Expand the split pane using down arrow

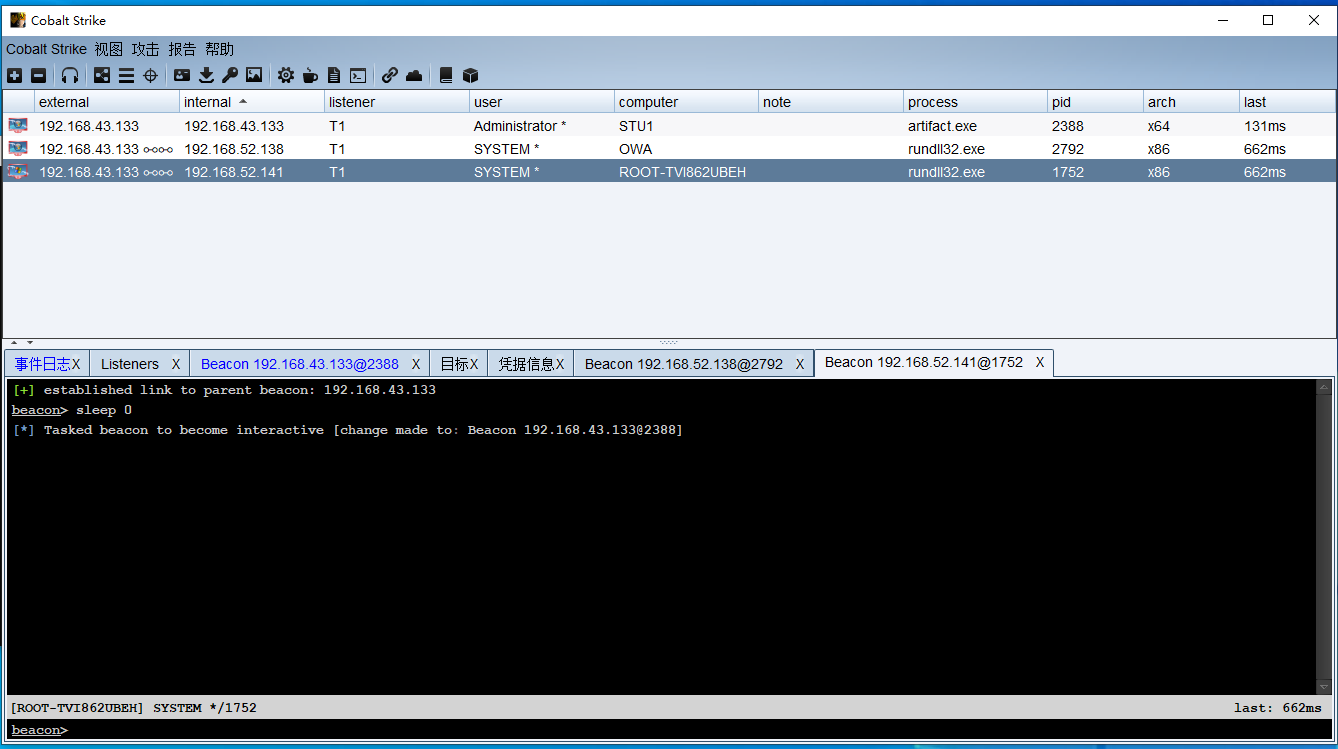pyautogui.click(x=29, y=342)
